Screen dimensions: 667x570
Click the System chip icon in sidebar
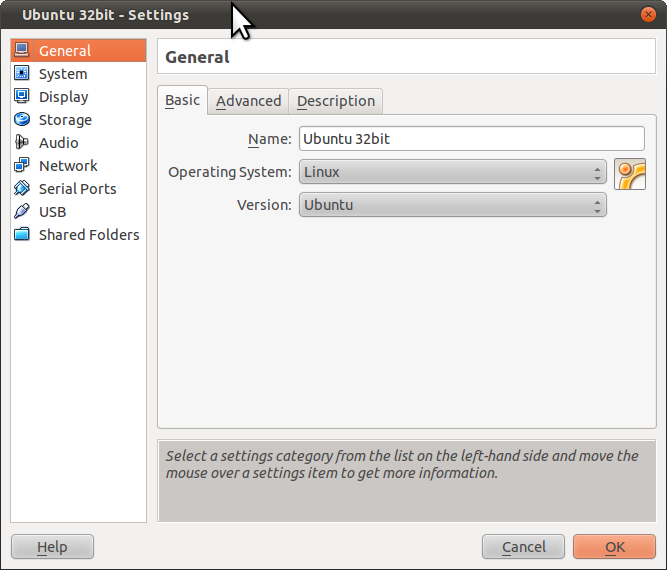(x=22, y=73)
